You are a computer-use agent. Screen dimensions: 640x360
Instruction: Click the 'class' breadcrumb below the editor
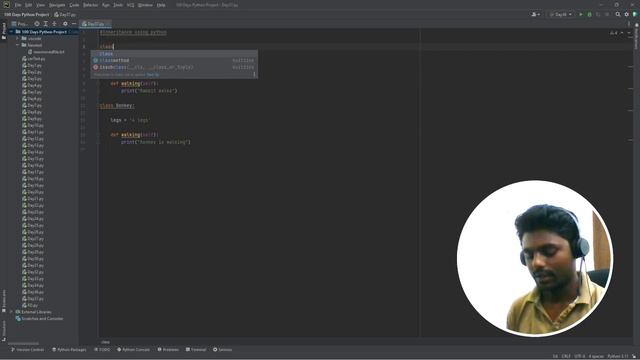point(105,342)
